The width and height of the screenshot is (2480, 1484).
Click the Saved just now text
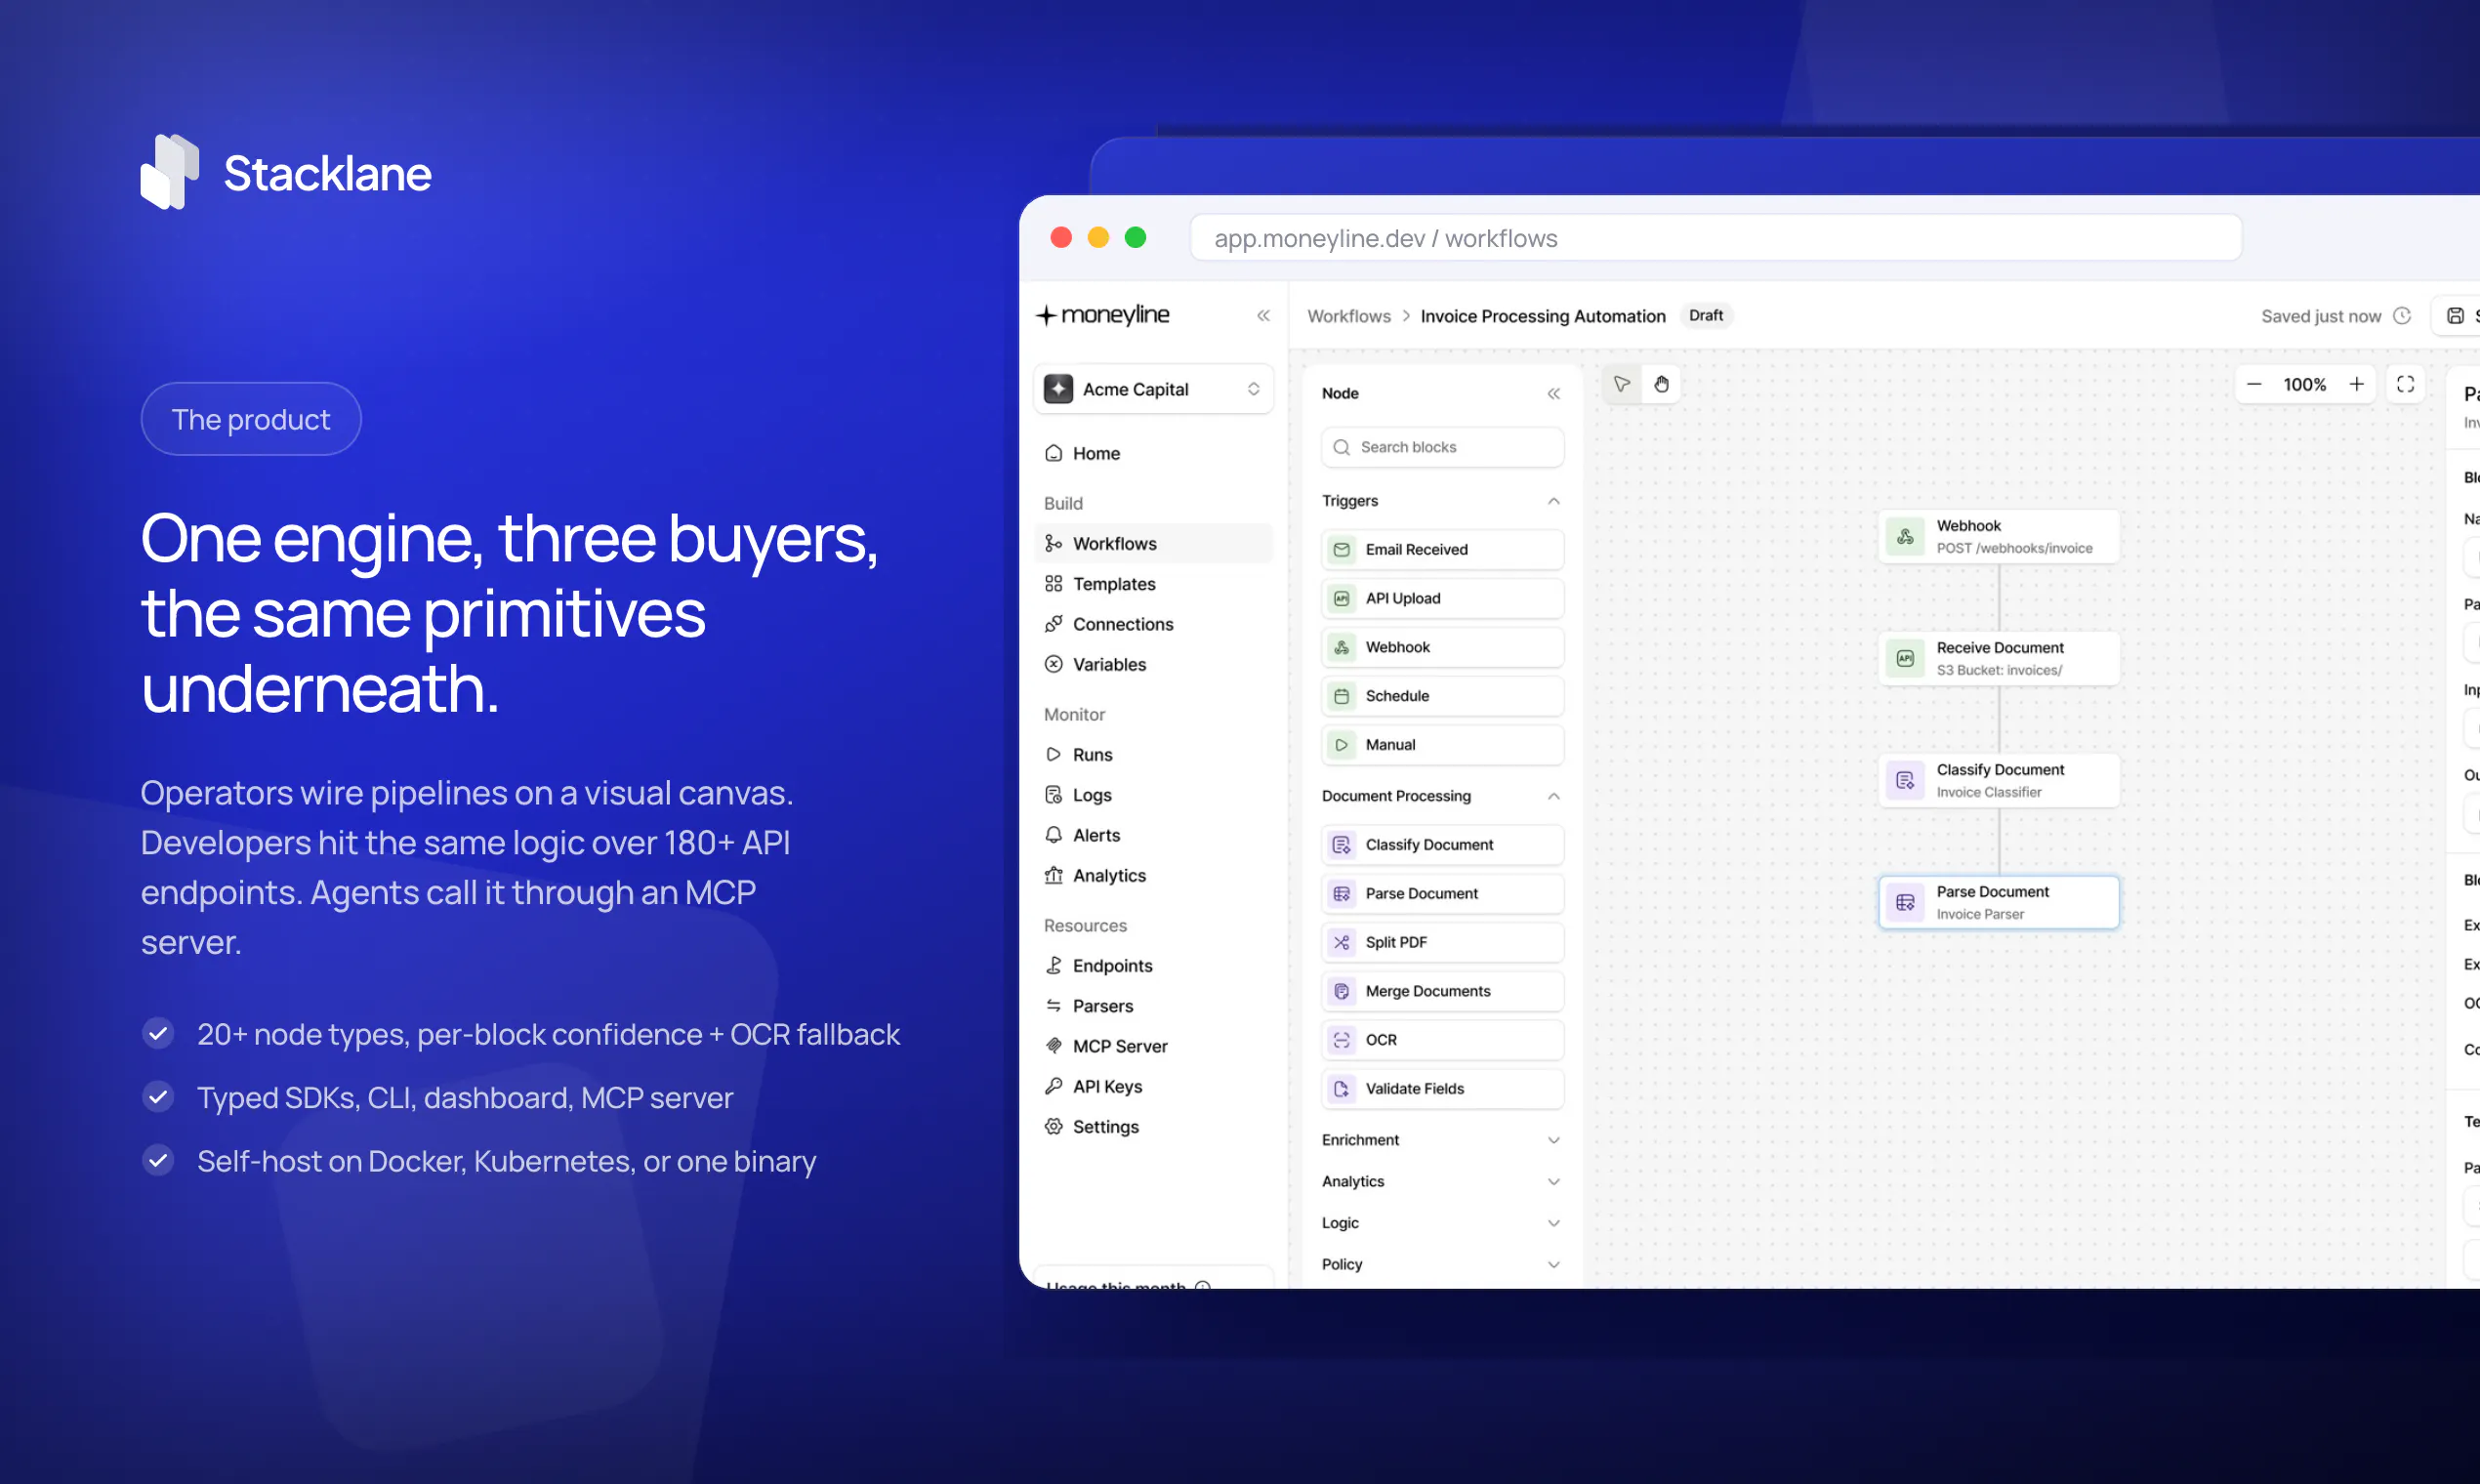[2320, 316]
